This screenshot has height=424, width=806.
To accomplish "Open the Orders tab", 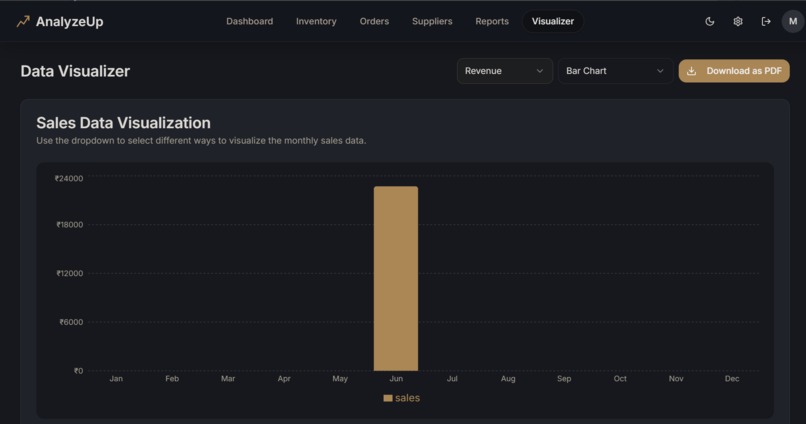I will point(374,22).
